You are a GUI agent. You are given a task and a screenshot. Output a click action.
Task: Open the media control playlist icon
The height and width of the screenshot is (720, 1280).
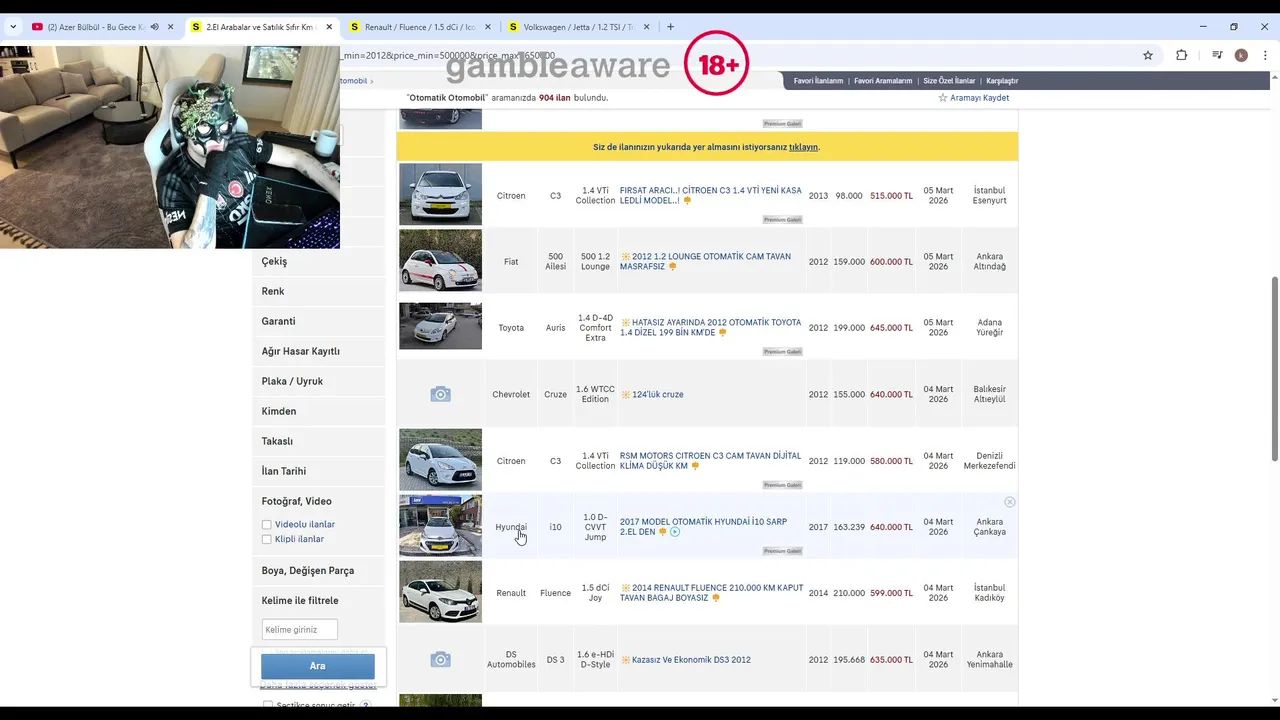coord(1217,55)
